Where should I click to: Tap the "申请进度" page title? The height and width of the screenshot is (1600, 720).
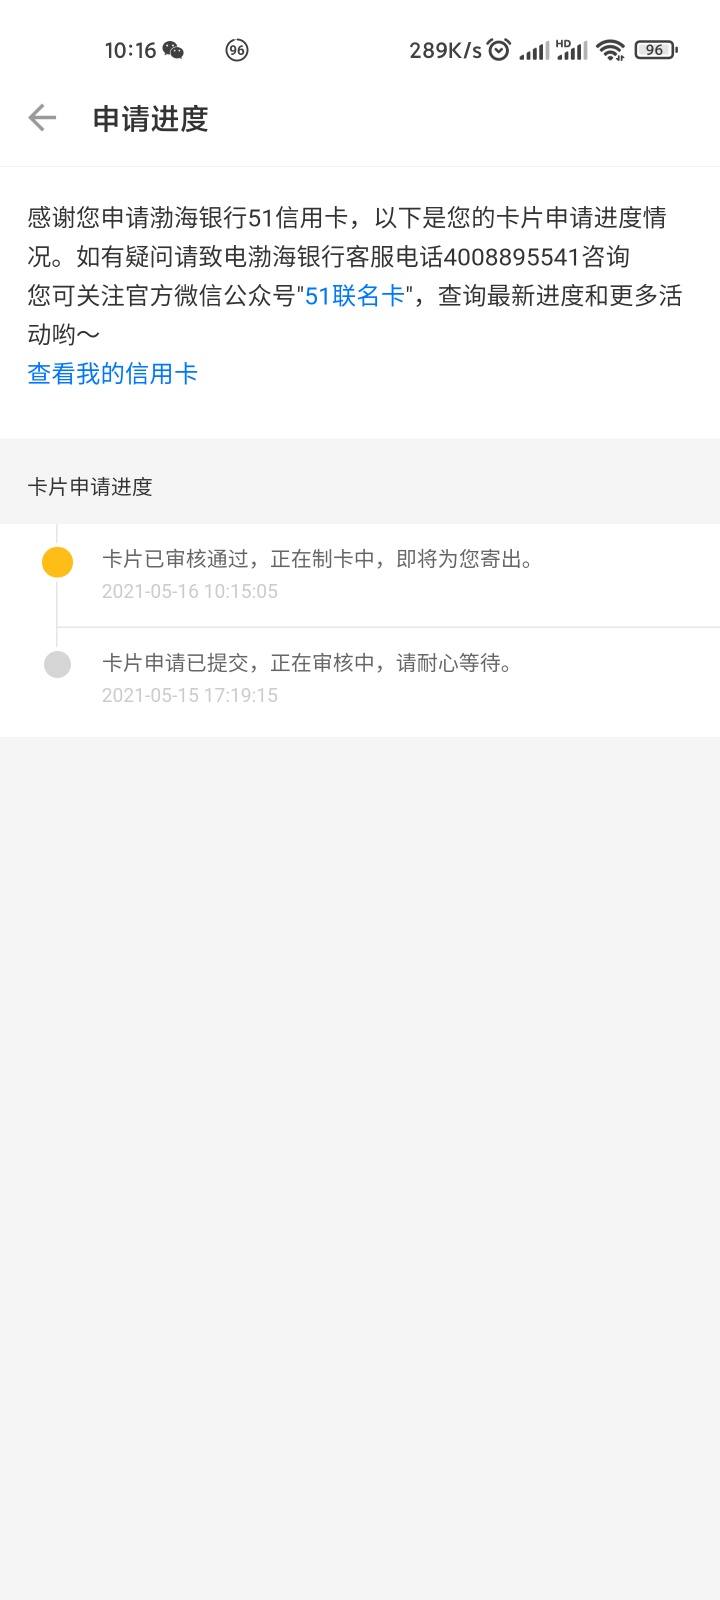tap(150, 119)
